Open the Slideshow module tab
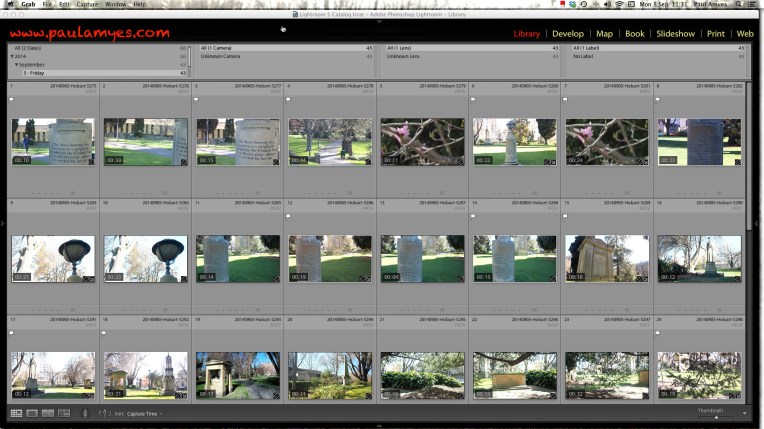The width and height of the screenshot is (764, 429). [x=675, y=34]
